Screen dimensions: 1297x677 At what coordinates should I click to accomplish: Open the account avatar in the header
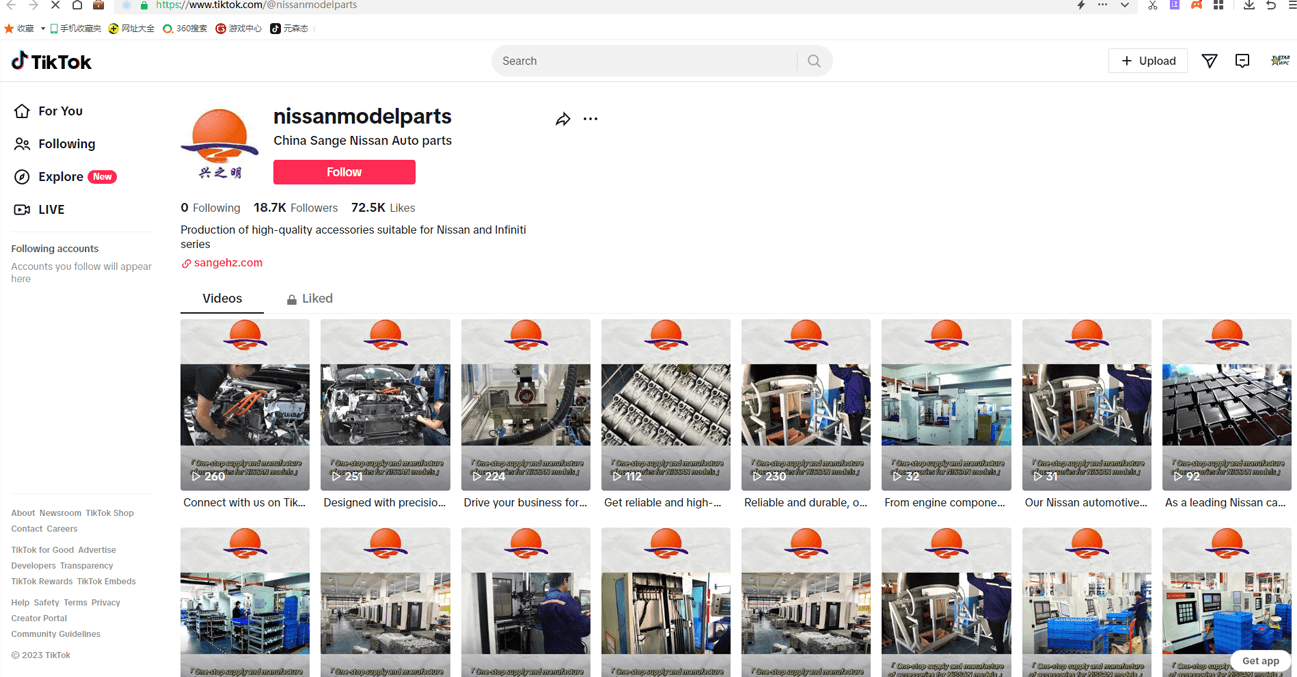[1280, 61]
